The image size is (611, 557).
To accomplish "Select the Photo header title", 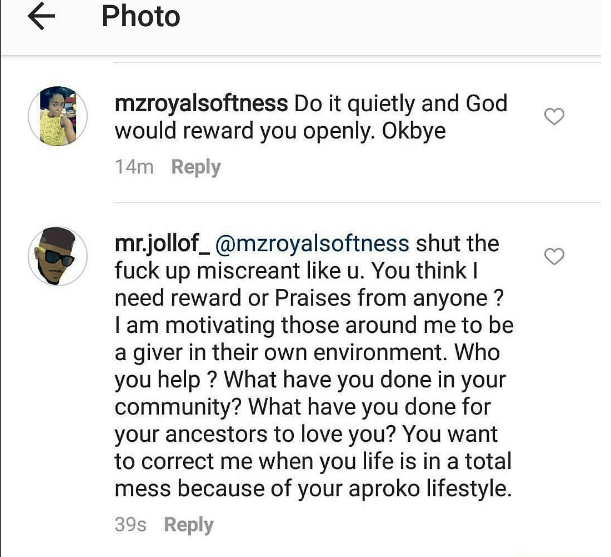I will (x=140, y=17).
